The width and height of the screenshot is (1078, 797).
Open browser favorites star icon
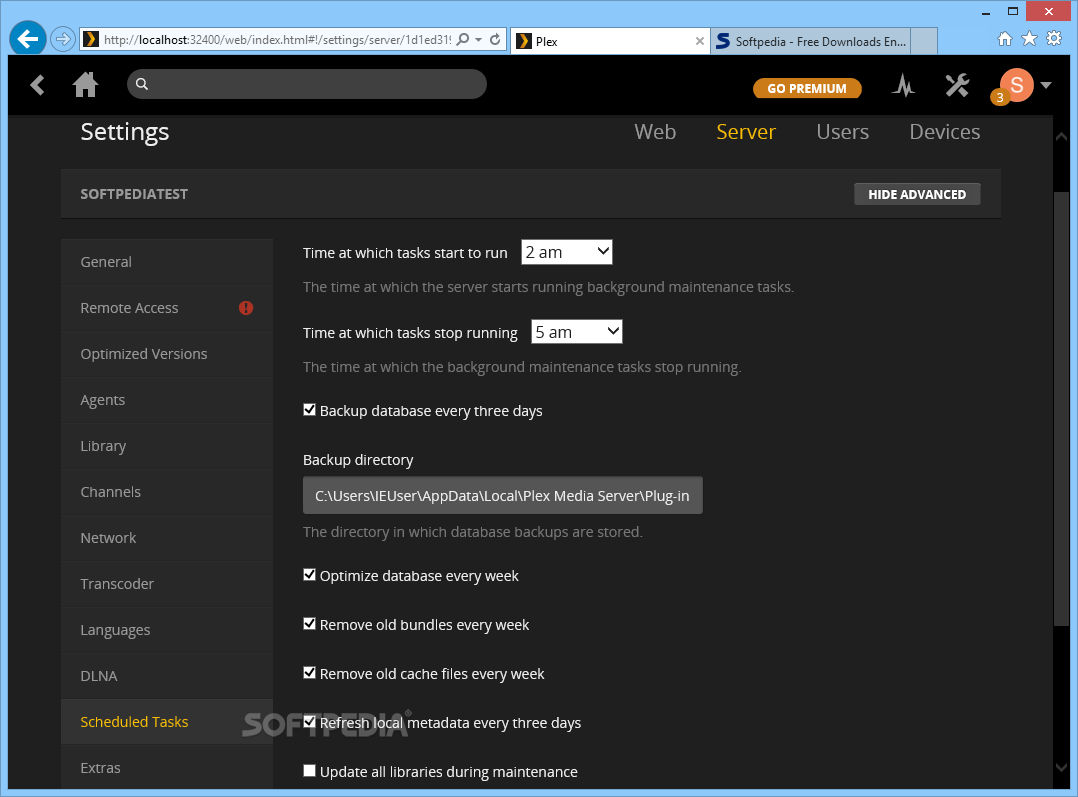click(1029, 39)
